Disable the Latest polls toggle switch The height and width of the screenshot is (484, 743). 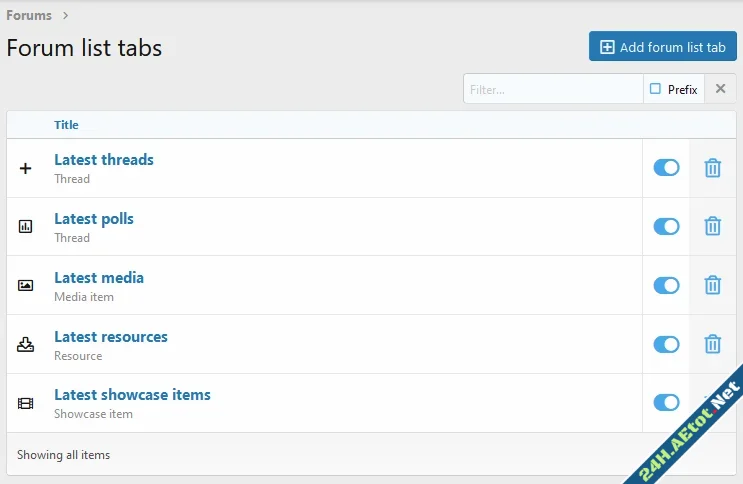[x=666, y=227]
